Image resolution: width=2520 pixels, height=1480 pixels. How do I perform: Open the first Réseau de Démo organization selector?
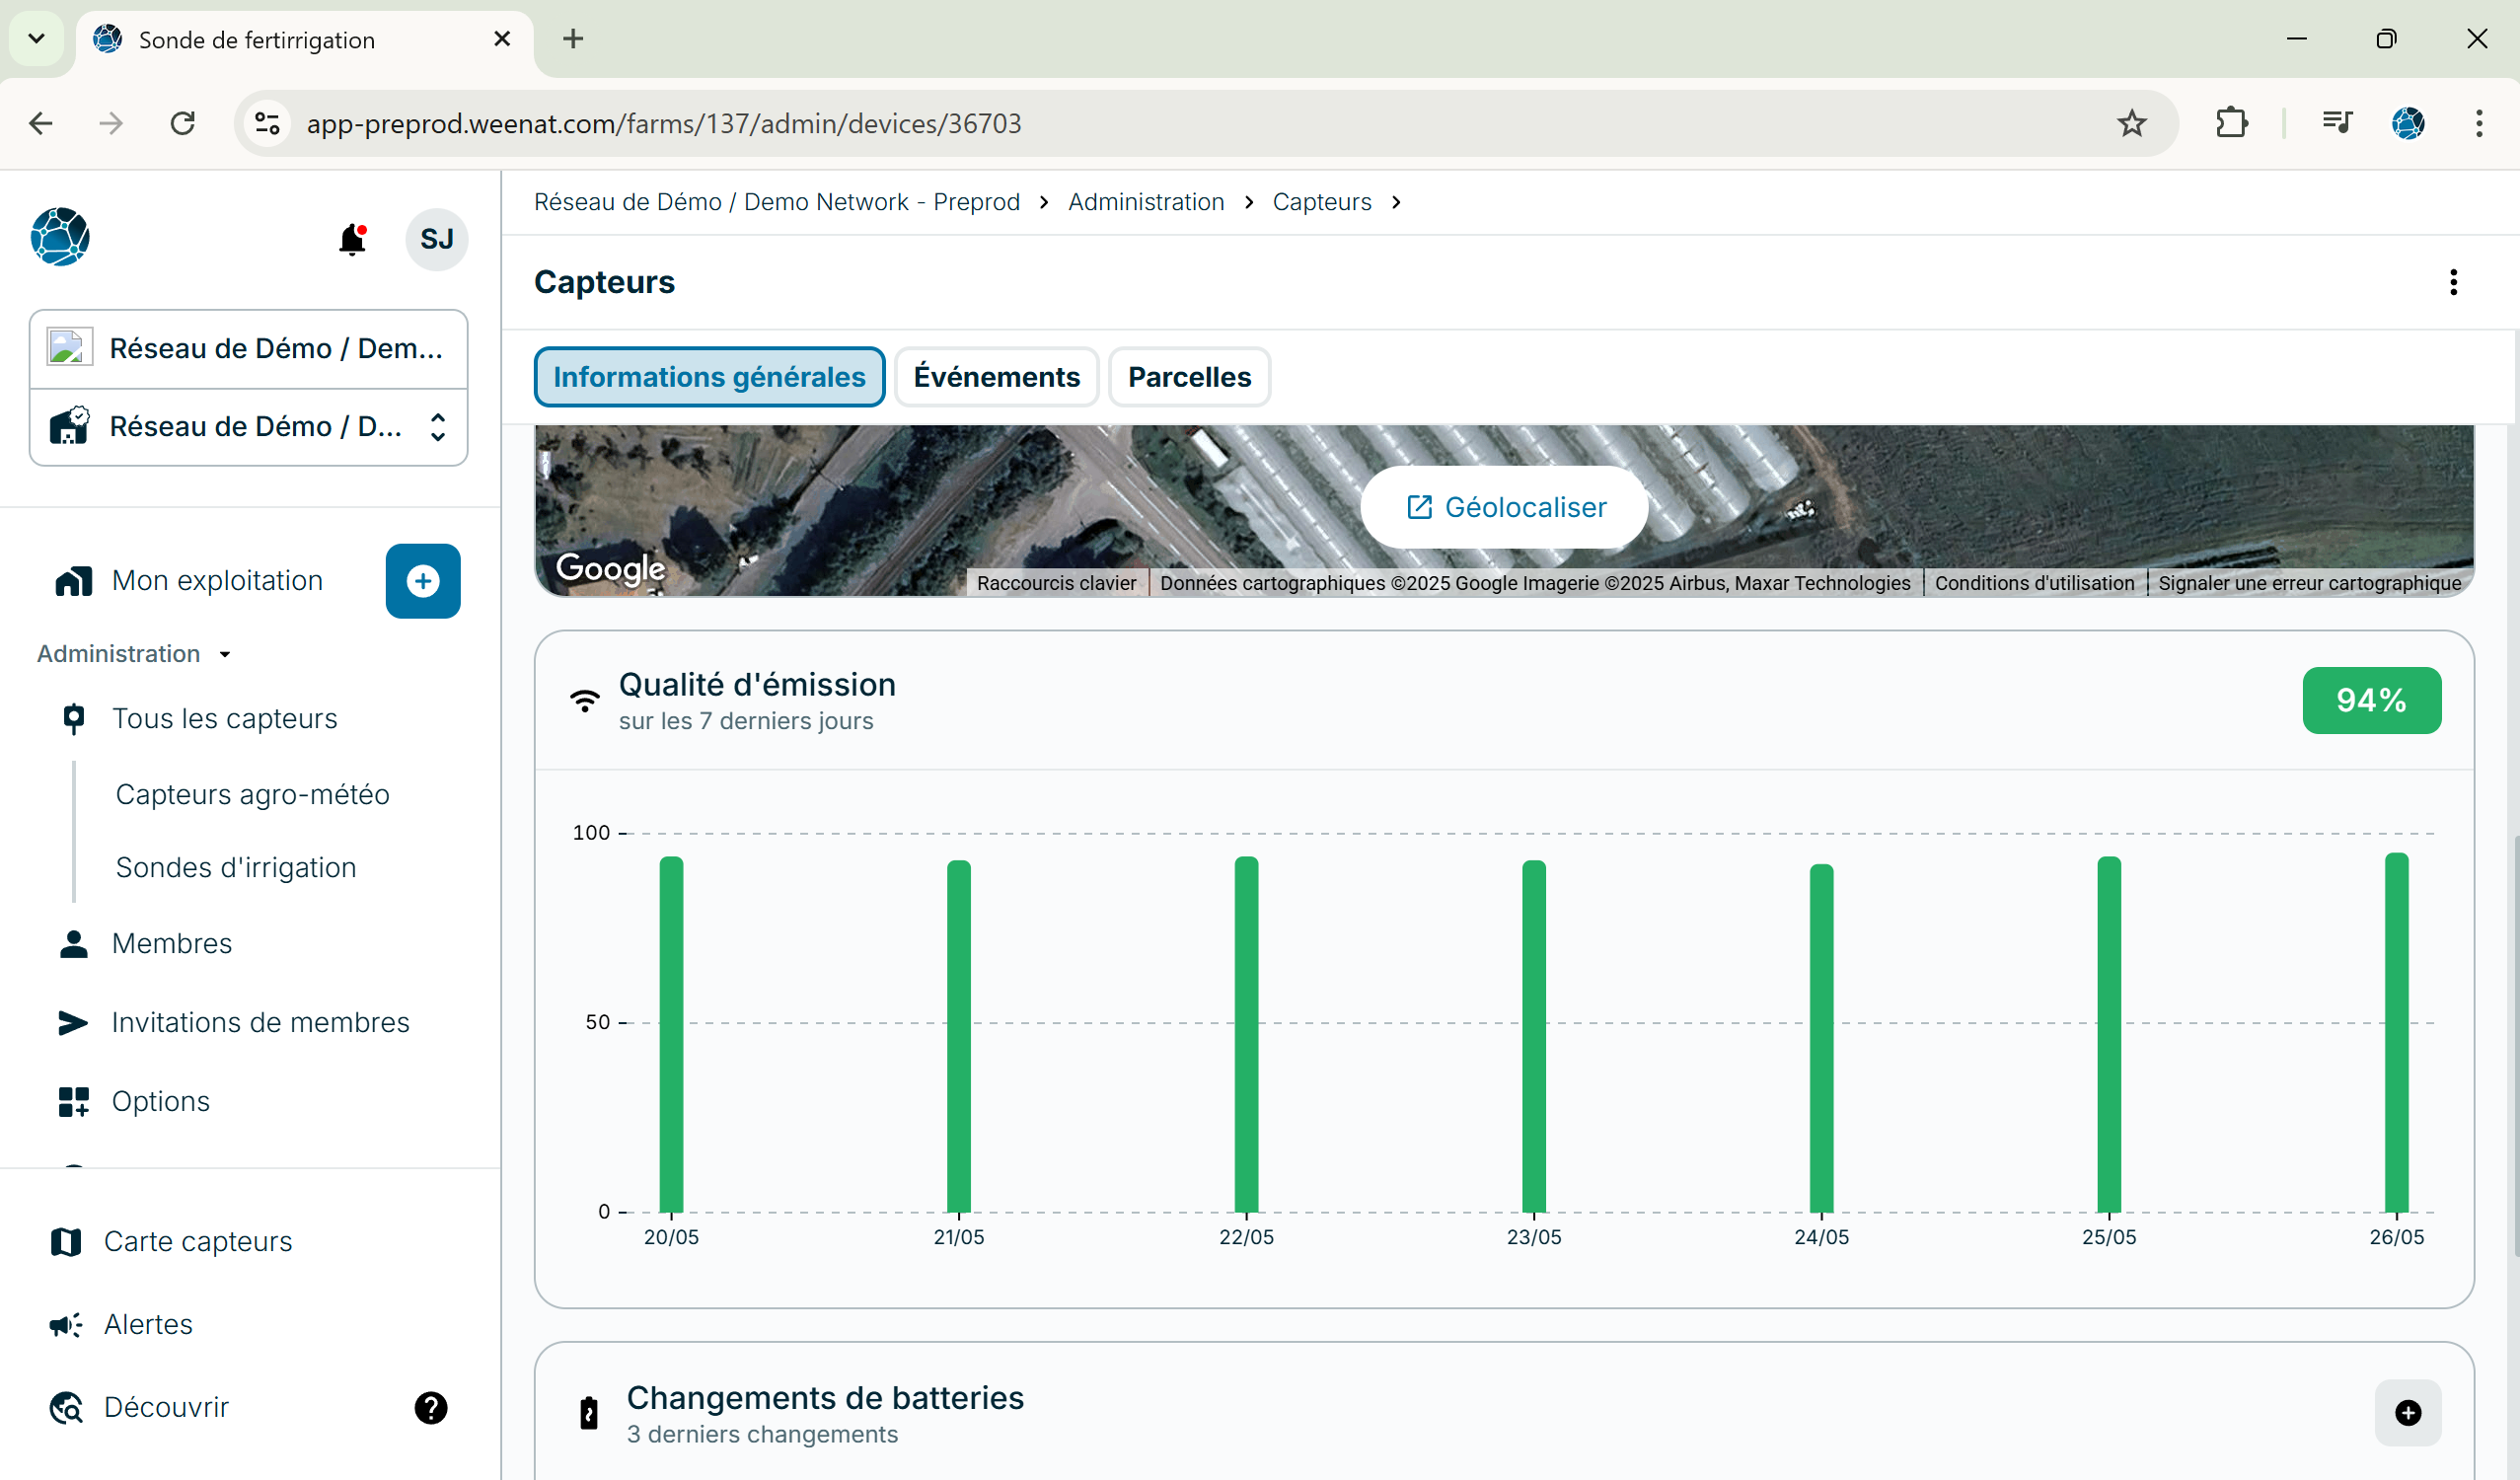(x=249, y=348)
